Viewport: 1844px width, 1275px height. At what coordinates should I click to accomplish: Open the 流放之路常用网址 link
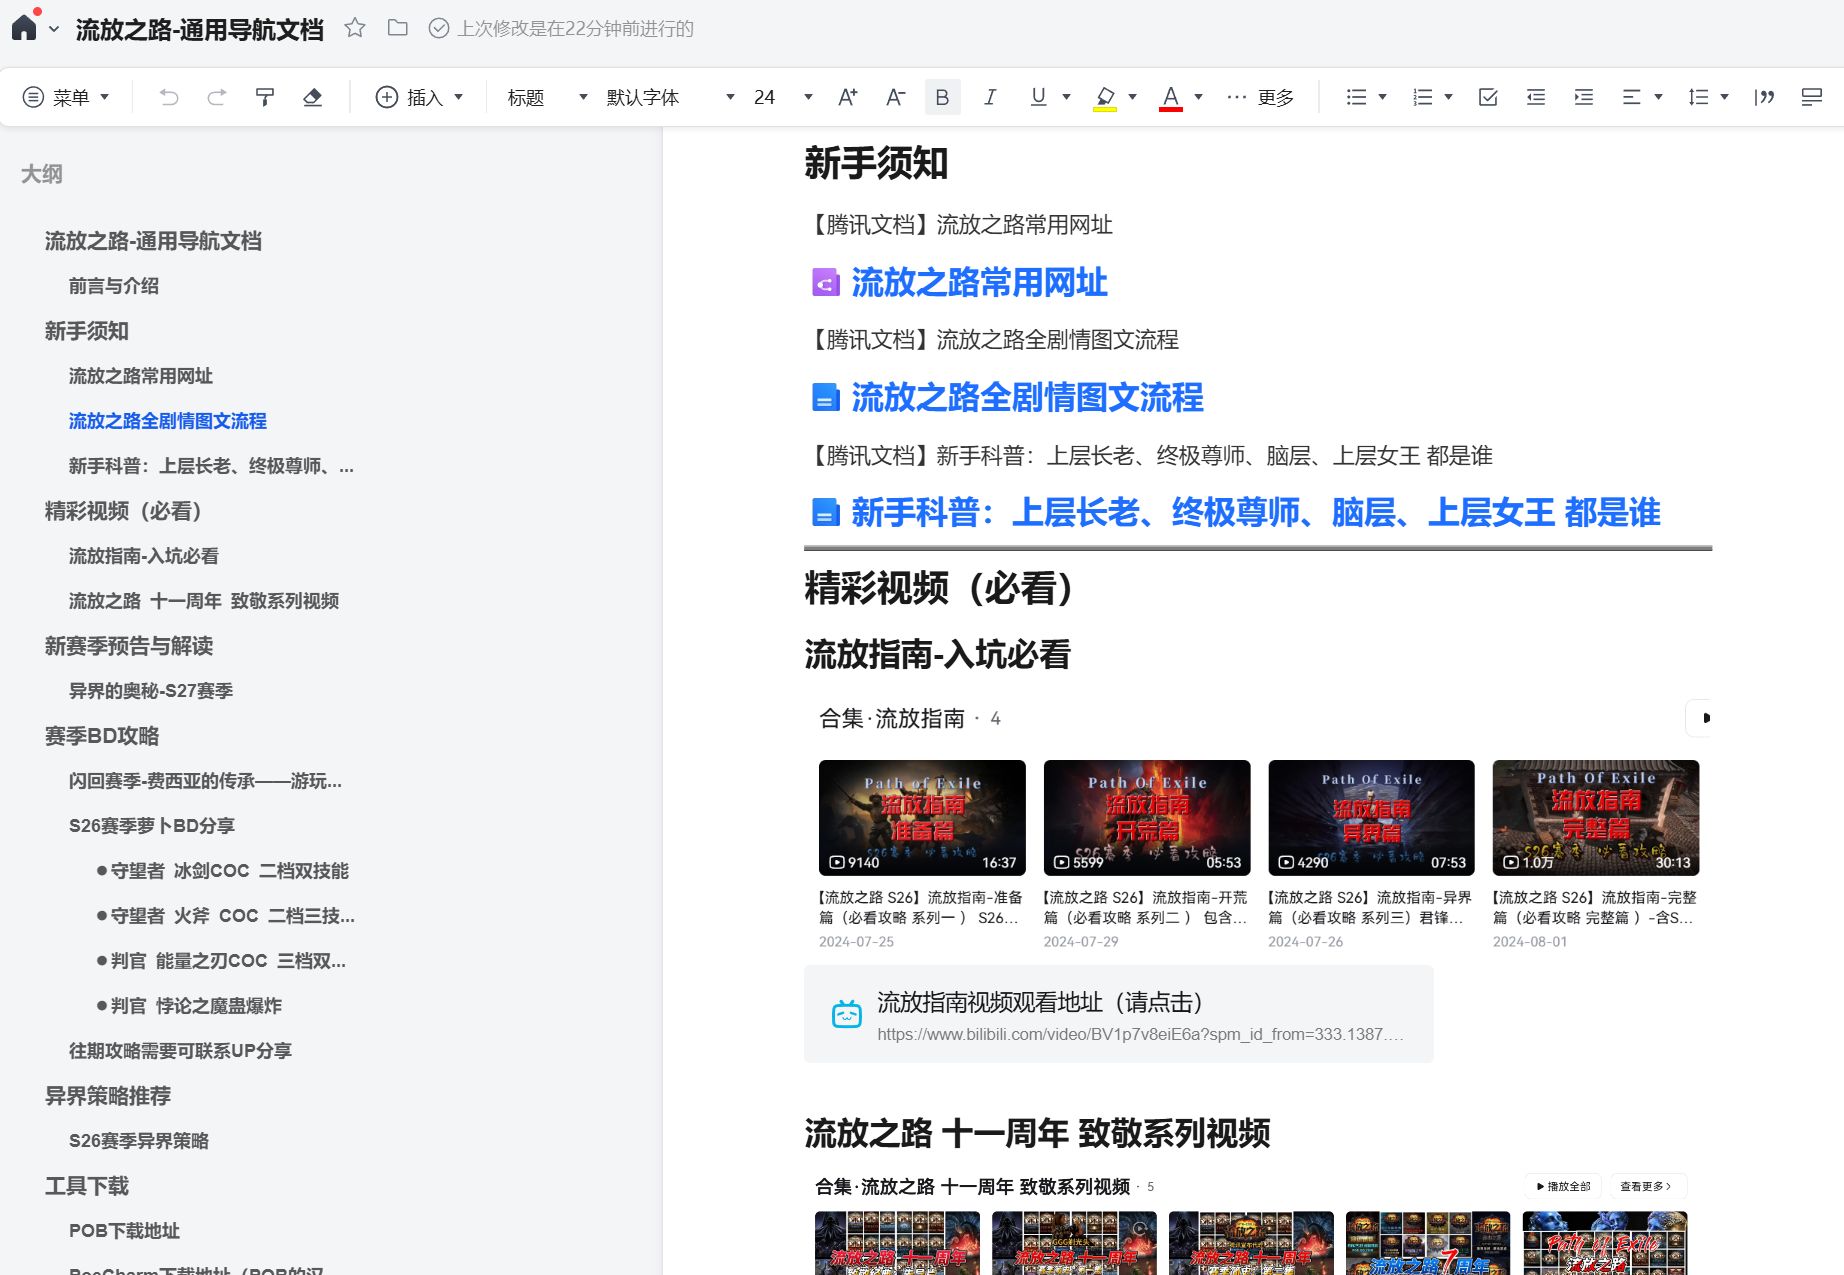977,283
